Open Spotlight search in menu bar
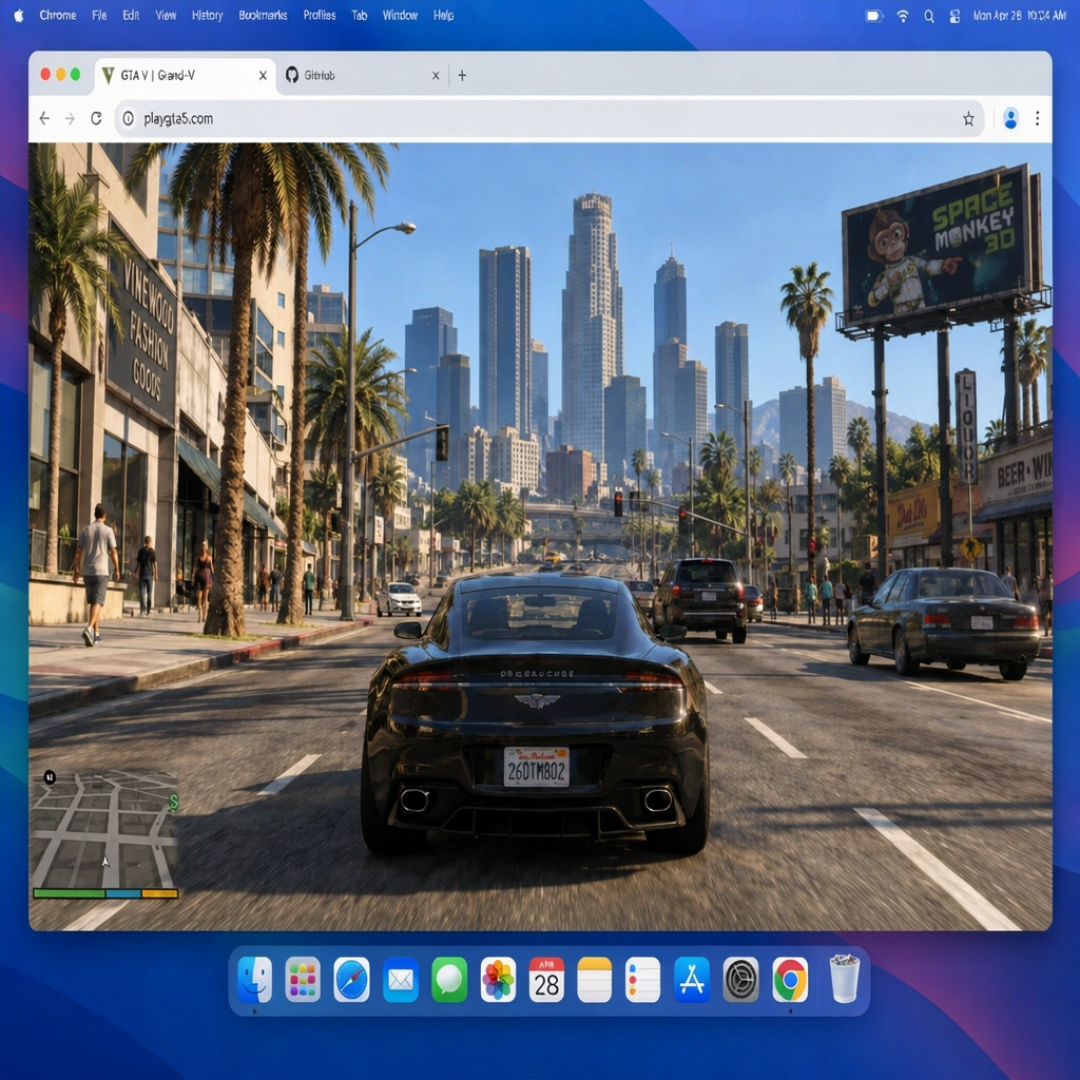 tap(929, 16)
